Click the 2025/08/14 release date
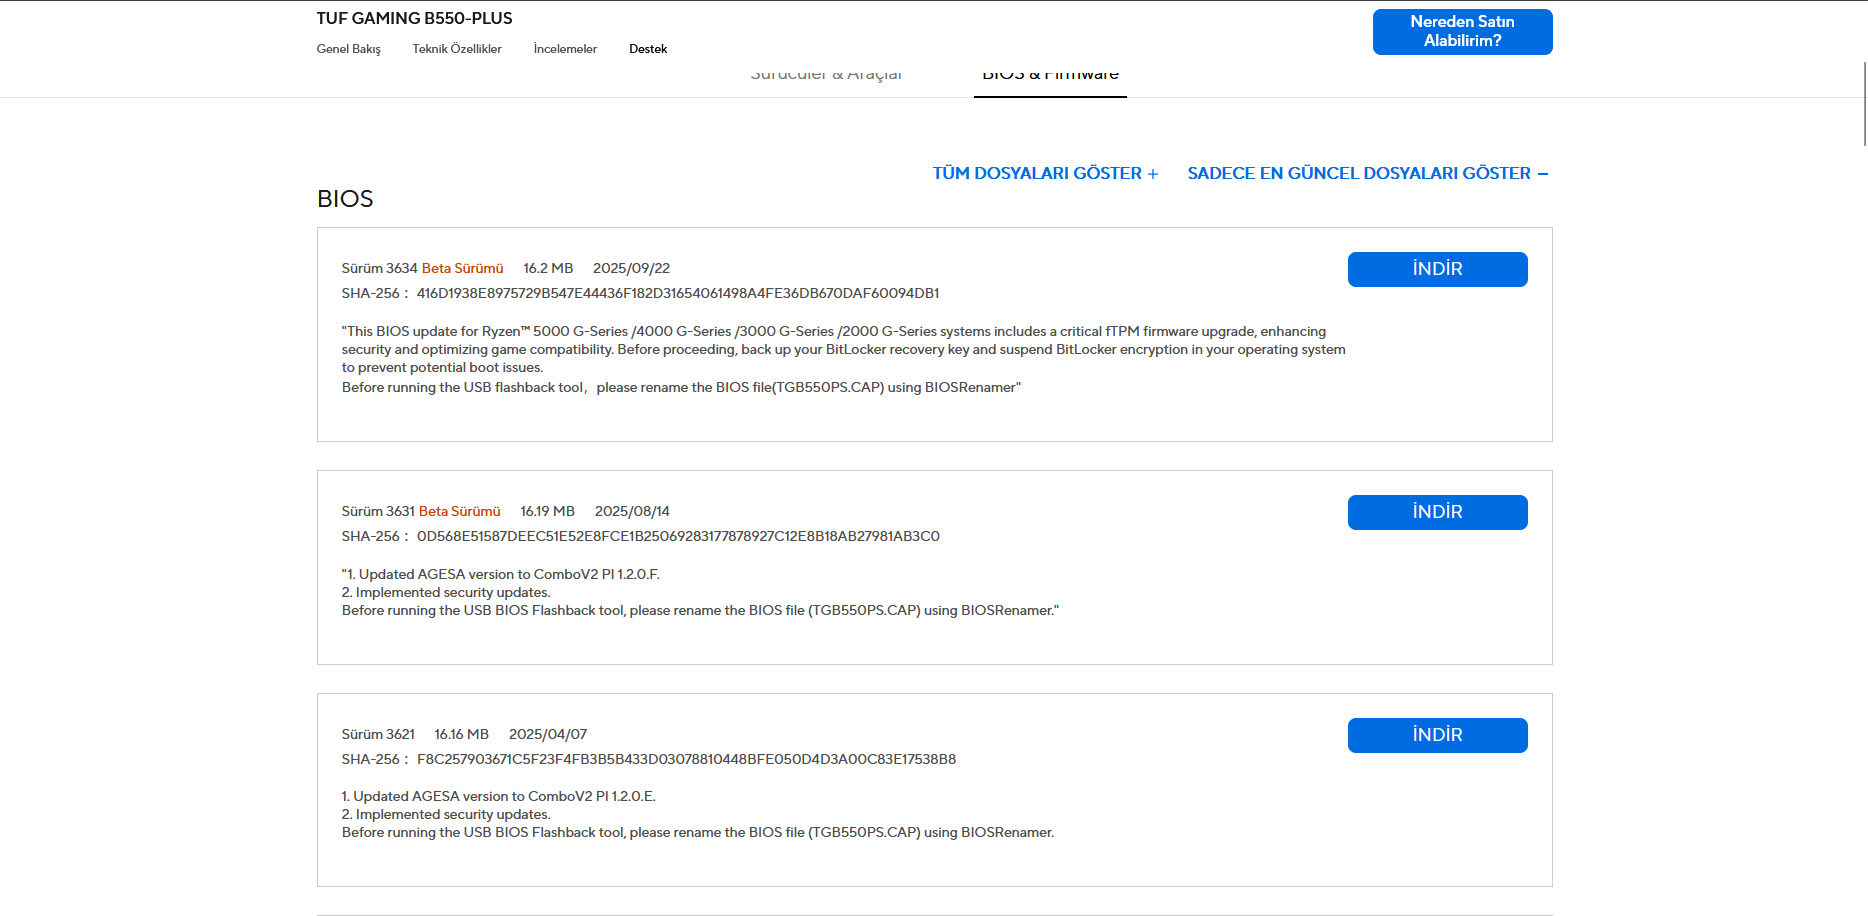 pos(632,511)
